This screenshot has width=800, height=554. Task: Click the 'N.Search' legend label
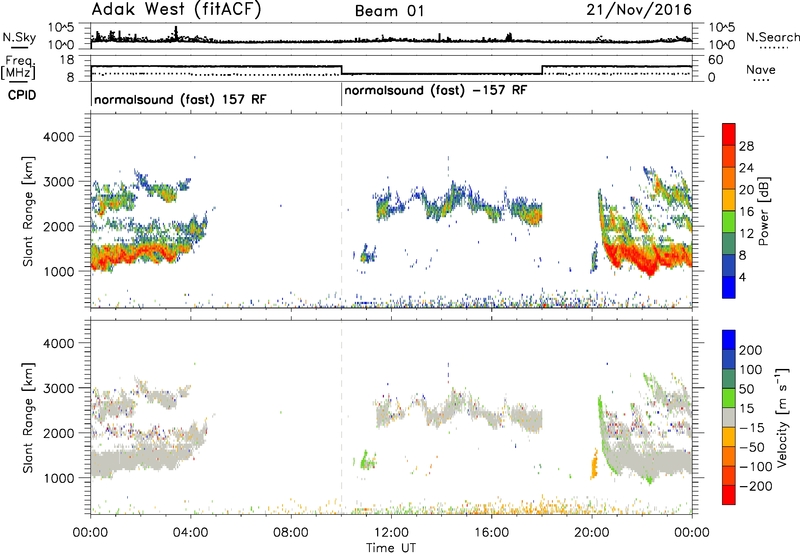[x=773, y=37]
